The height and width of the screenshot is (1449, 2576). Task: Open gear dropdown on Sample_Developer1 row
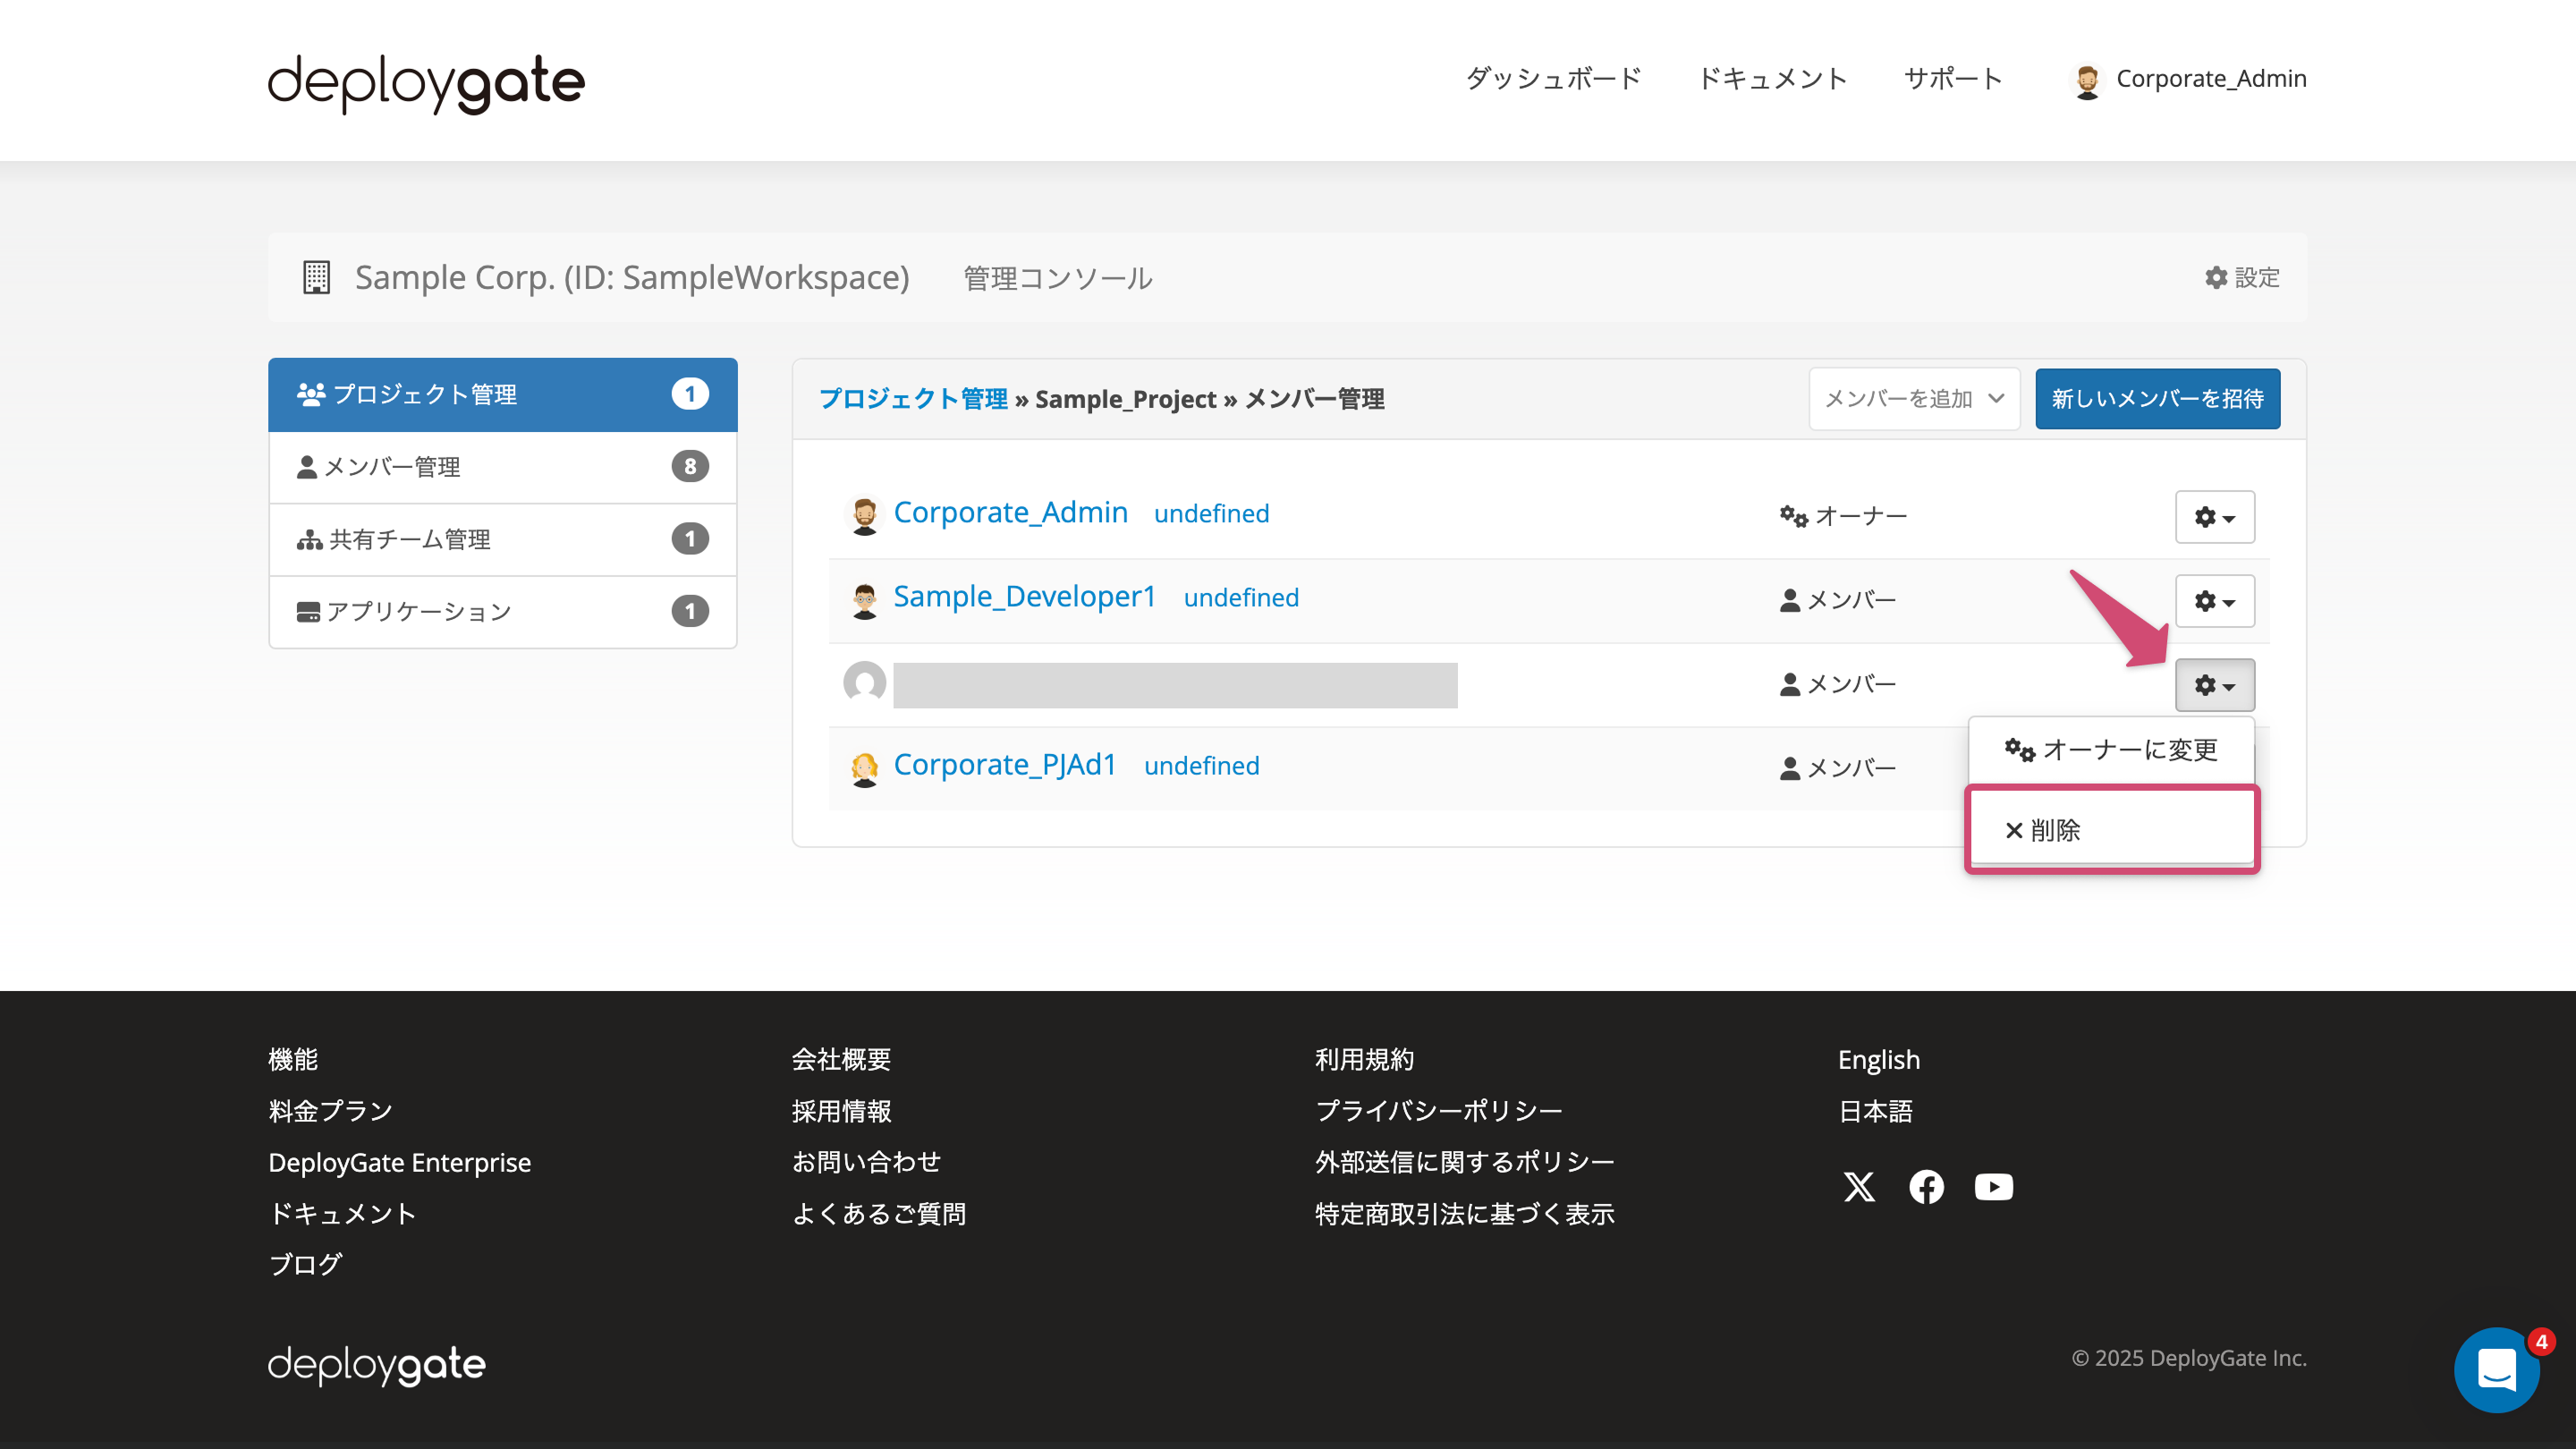coord(2215,601)
